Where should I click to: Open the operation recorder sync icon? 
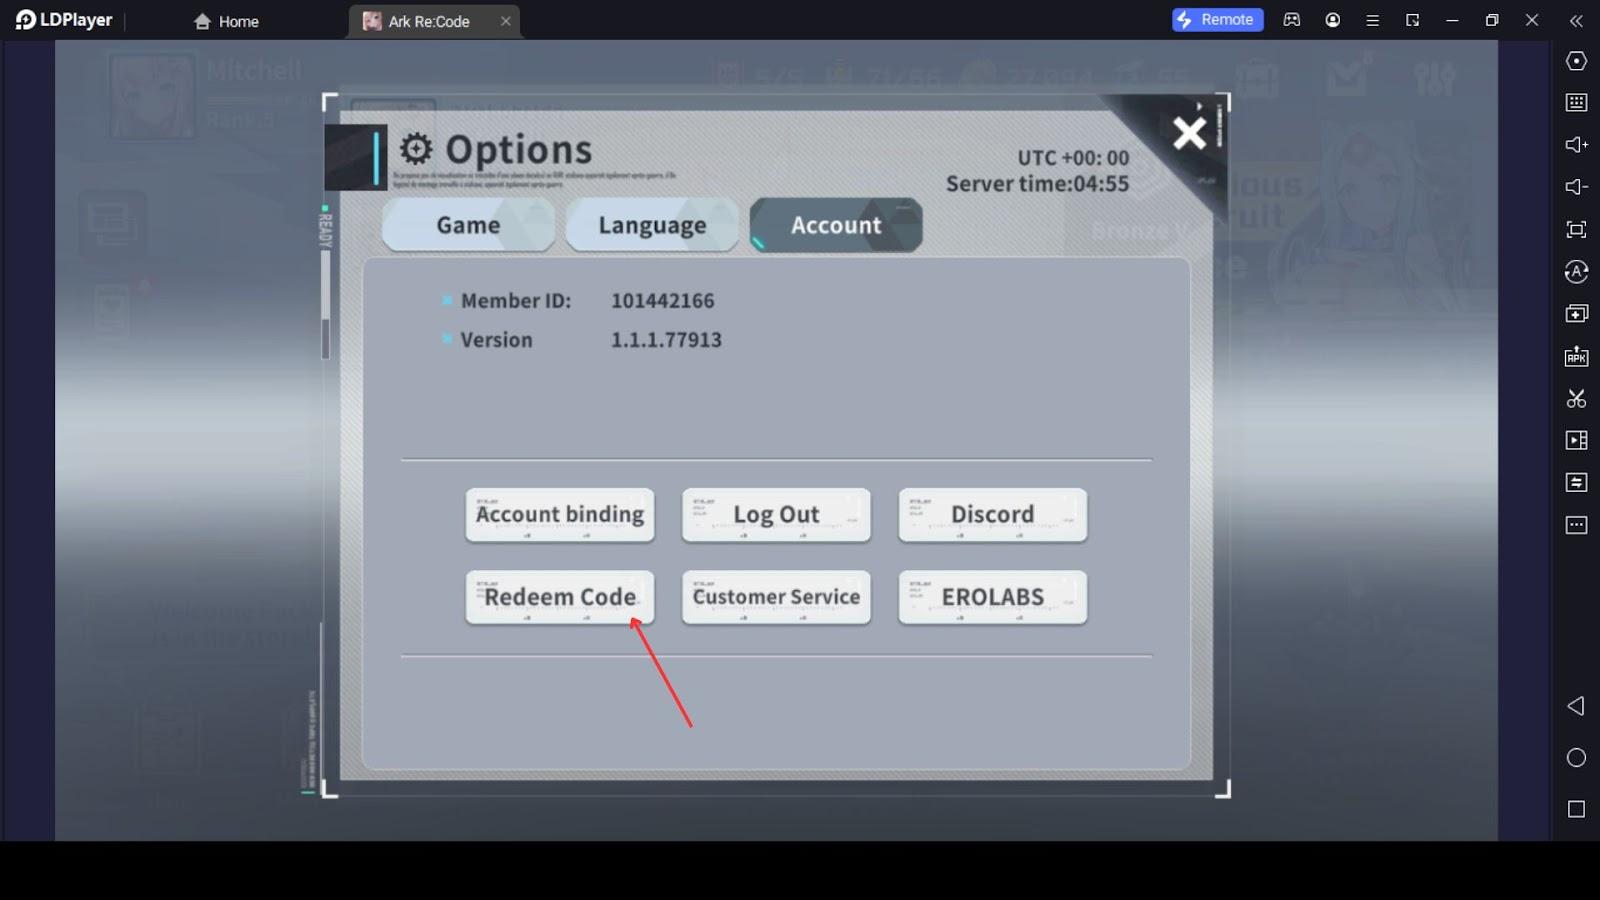click(1576, 272)
